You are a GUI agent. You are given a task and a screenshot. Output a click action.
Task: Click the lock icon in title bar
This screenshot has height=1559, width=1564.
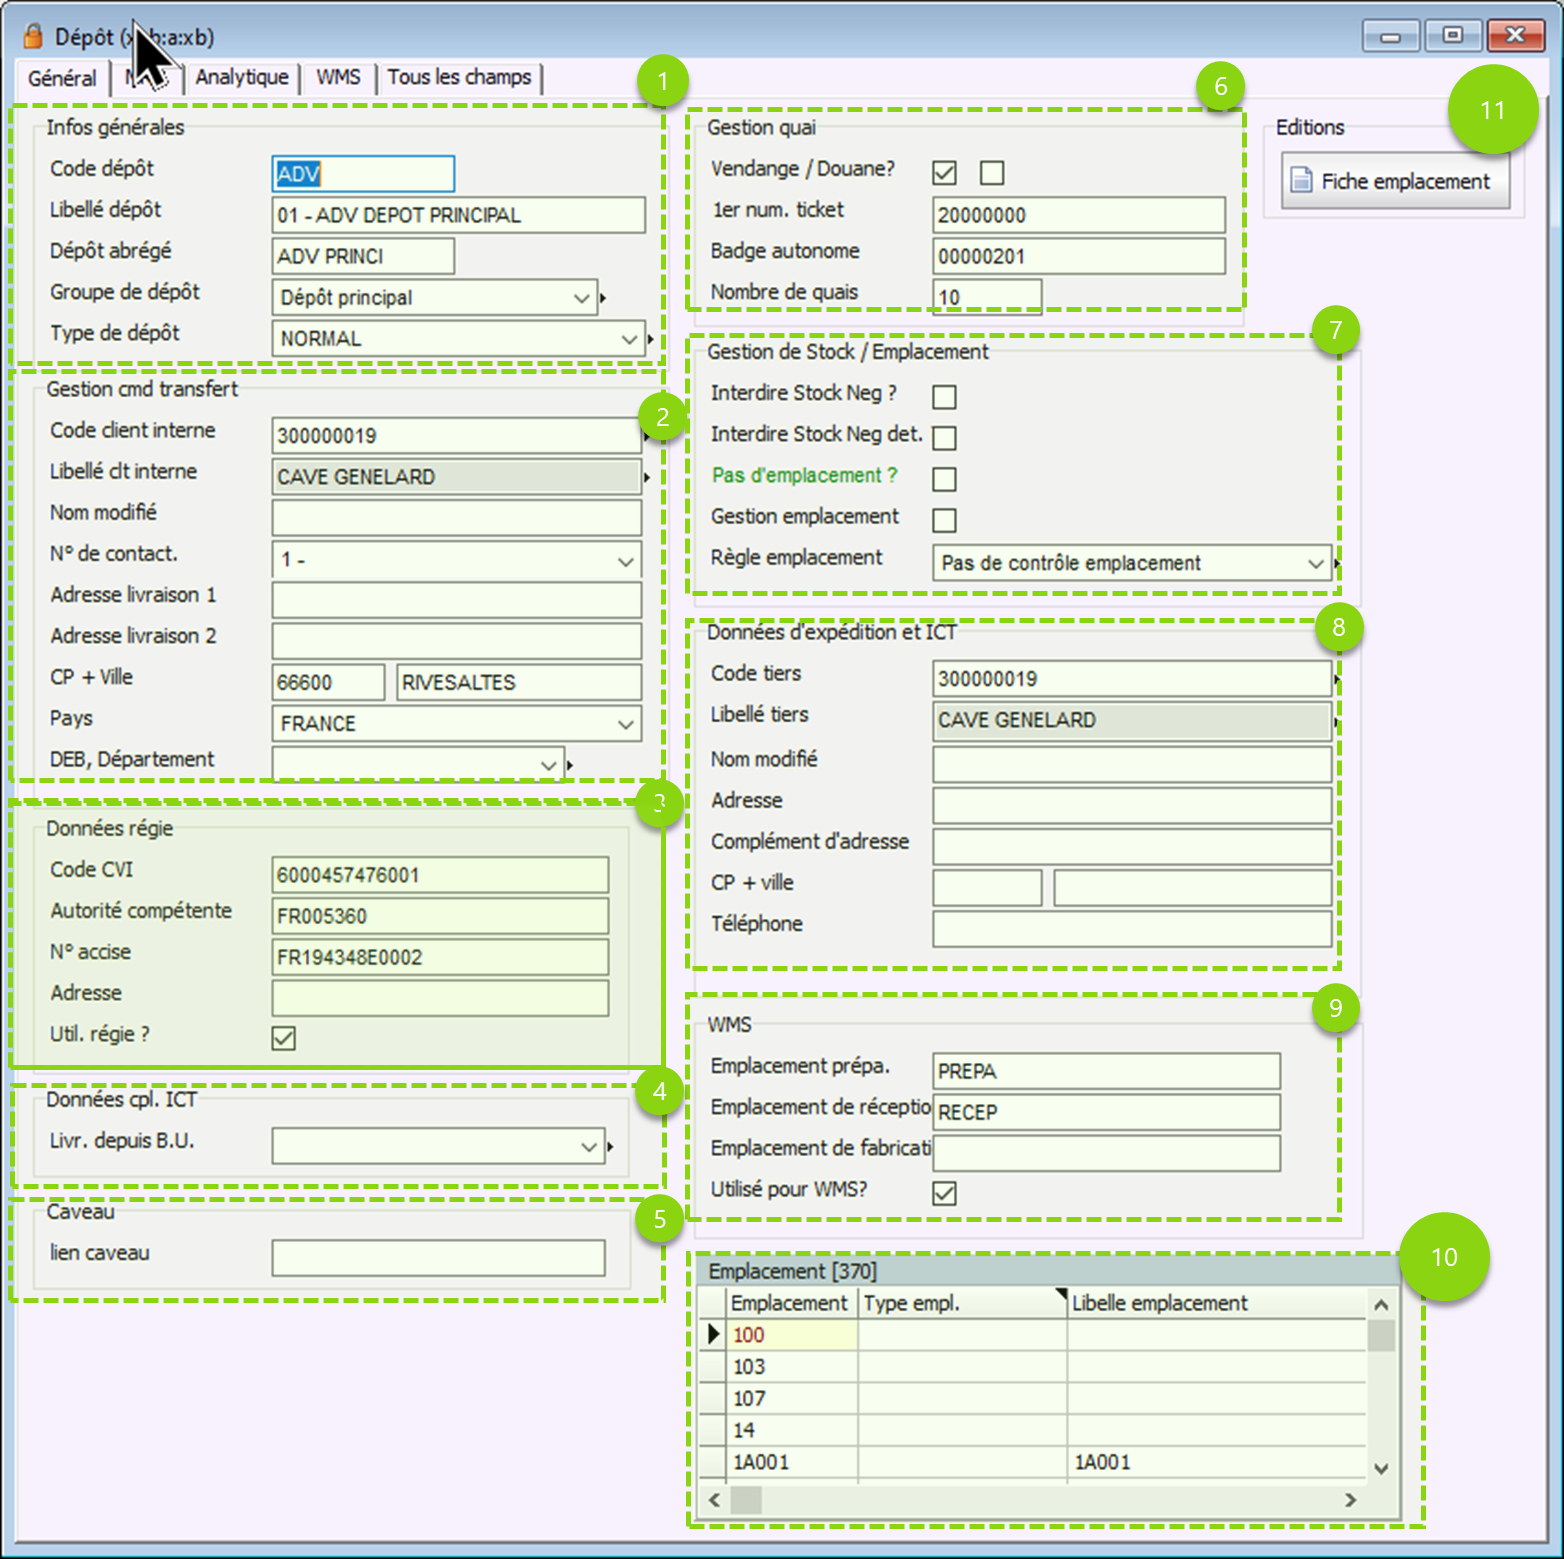click(33, 37)
